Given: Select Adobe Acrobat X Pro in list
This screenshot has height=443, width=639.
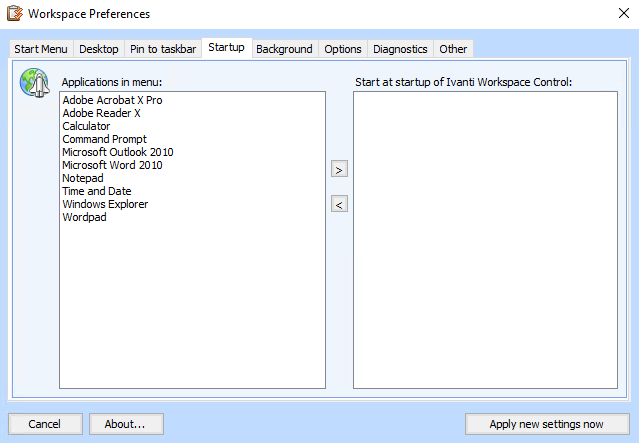Looking at the screenshot, I should (x=112, y=100).
